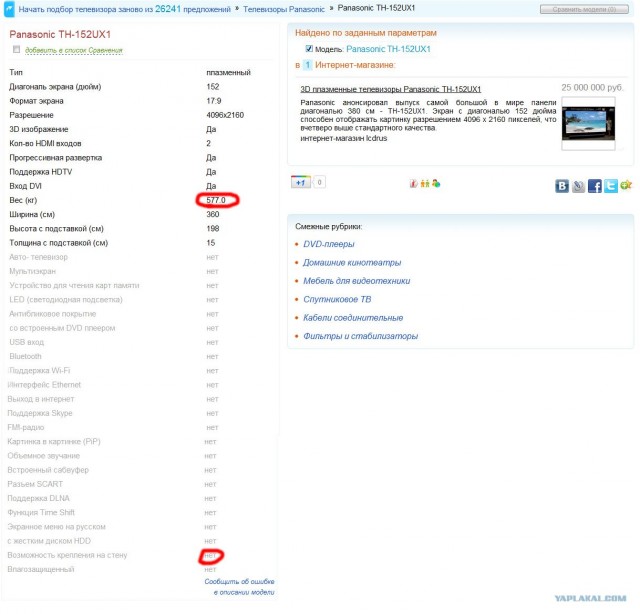The height and width of the screenshot is (614, 640).
Task: Open '3D плазменные телевизоры Panasonic TH-152UX1' offer
Action: (x=391, y=89)
